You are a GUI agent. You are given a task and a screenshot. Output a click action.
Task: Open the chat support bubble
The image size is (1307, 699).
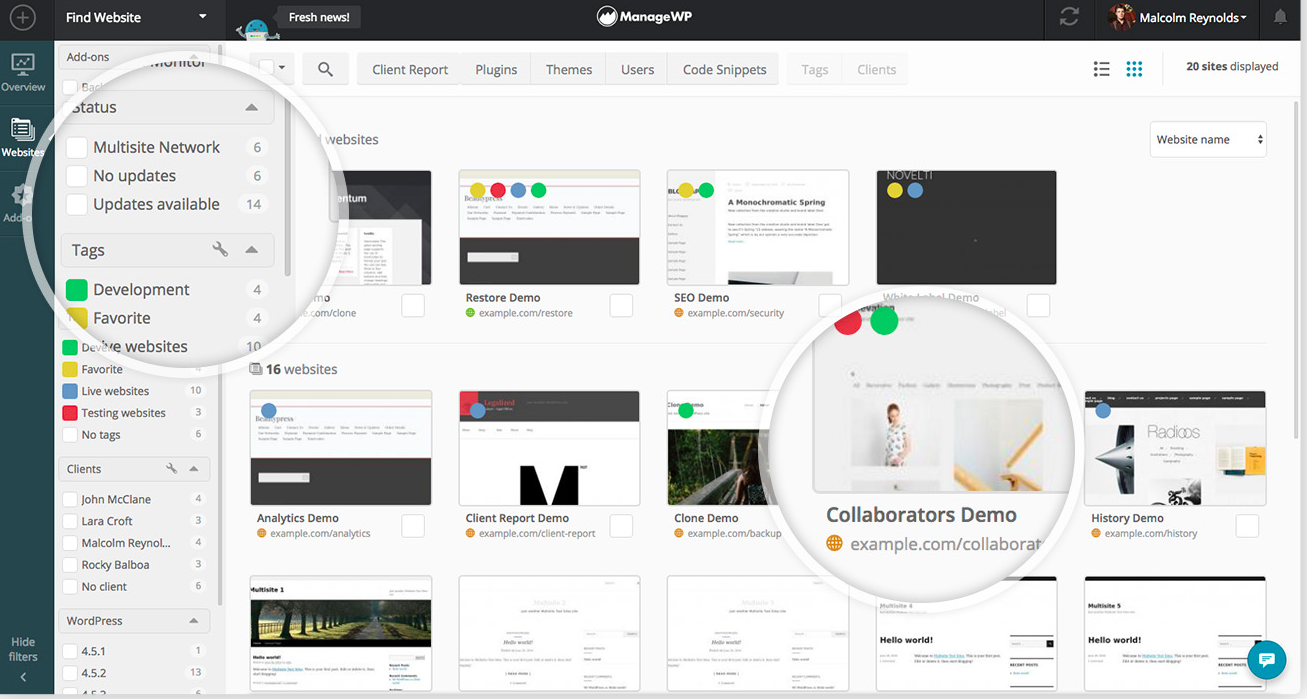pyautogui.click(x=1266, y=660)
